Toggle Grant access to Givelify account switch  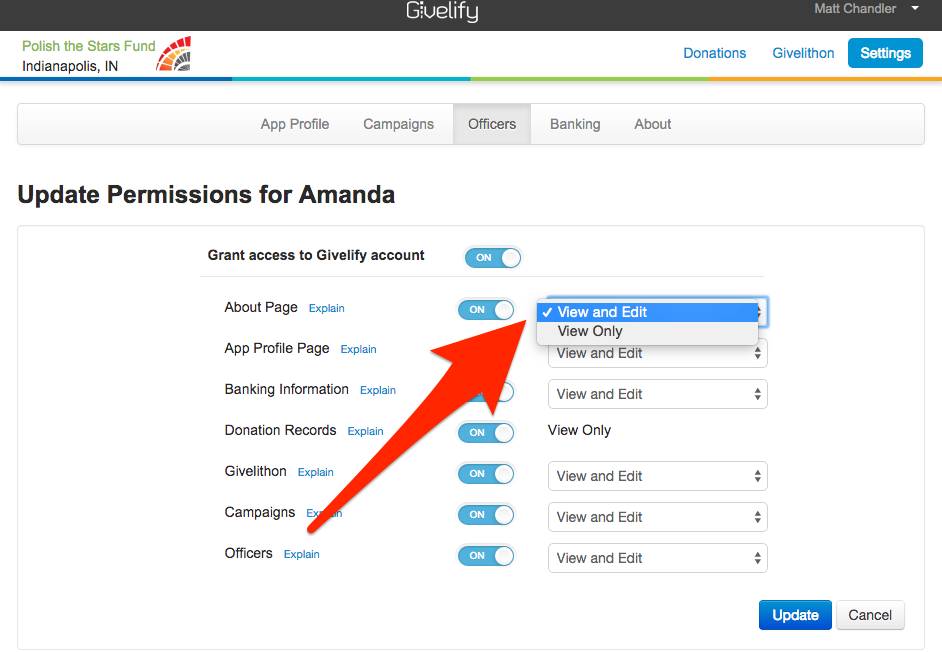pos(493,257)
